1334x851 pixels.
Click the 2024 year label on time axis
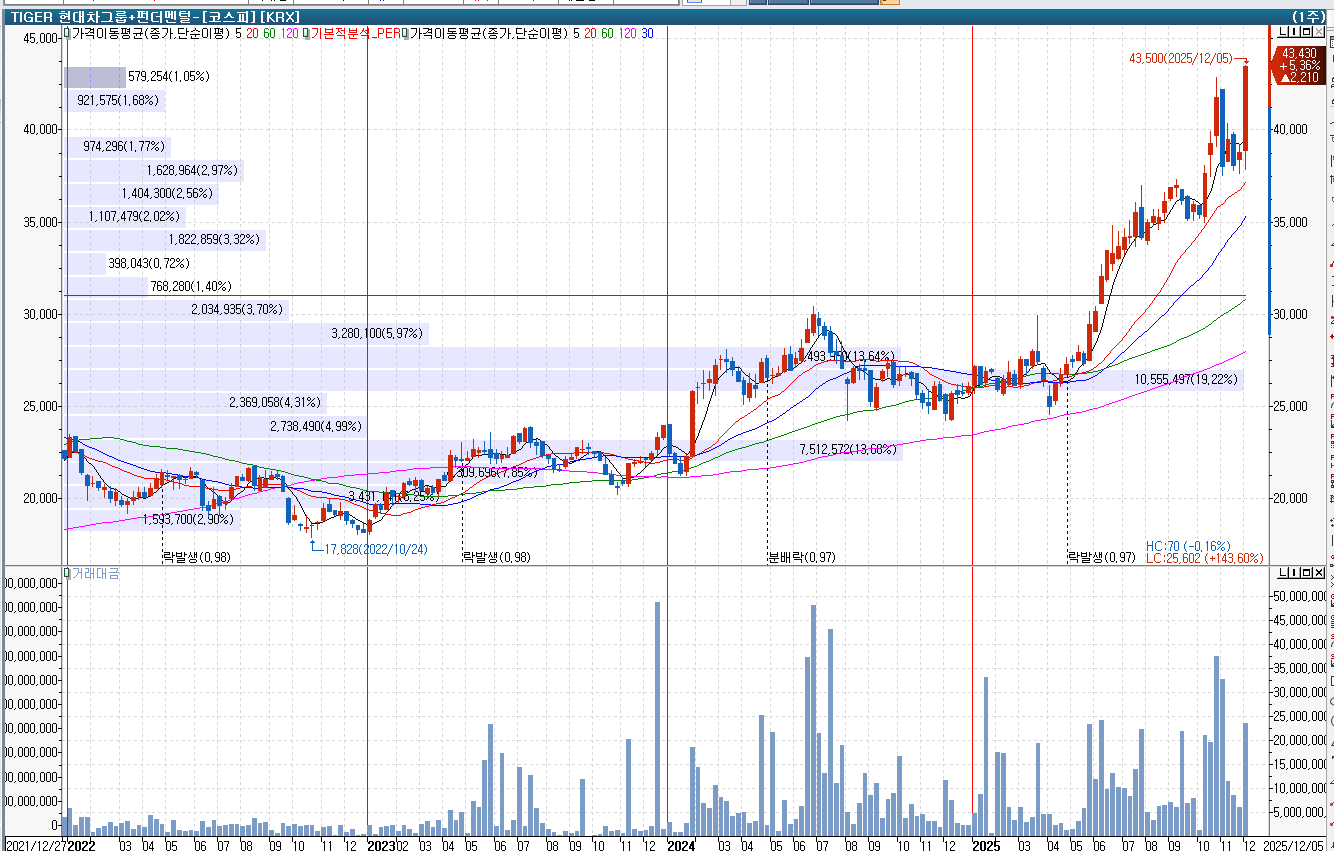[681, 844]
